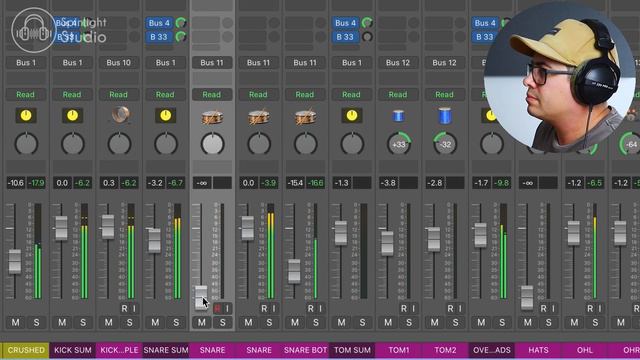Image resolution: width=640 pixels, height=360 pixels.
Task: Click the kick drum icon on KICK...PLE strip
Action: (x=120, y=116)
